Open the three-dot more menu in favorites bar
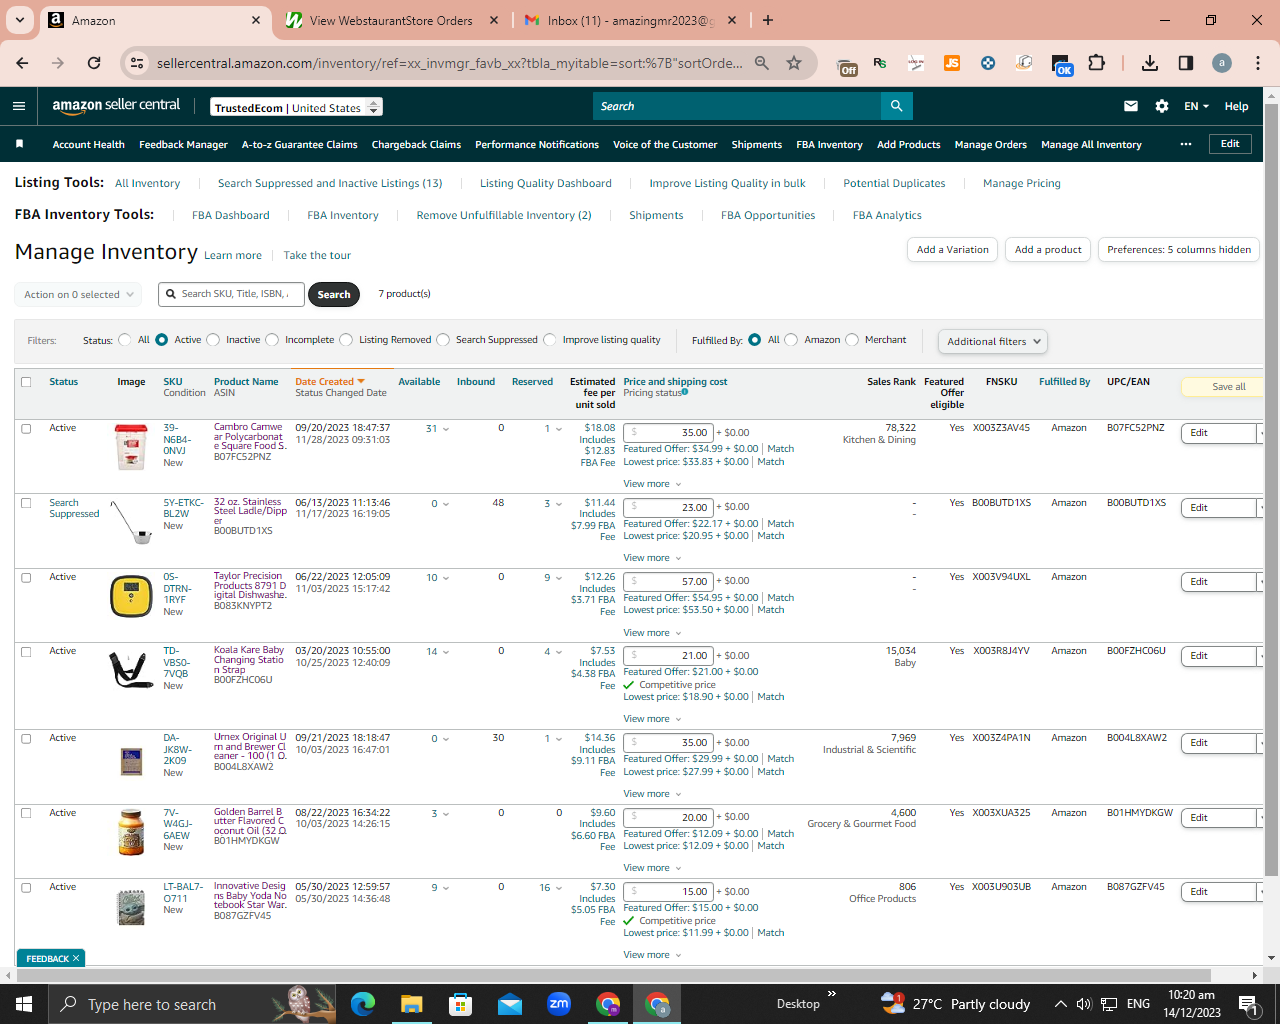The height and width of the screenshot is (1024, 1280). [x=1186, y=144]
